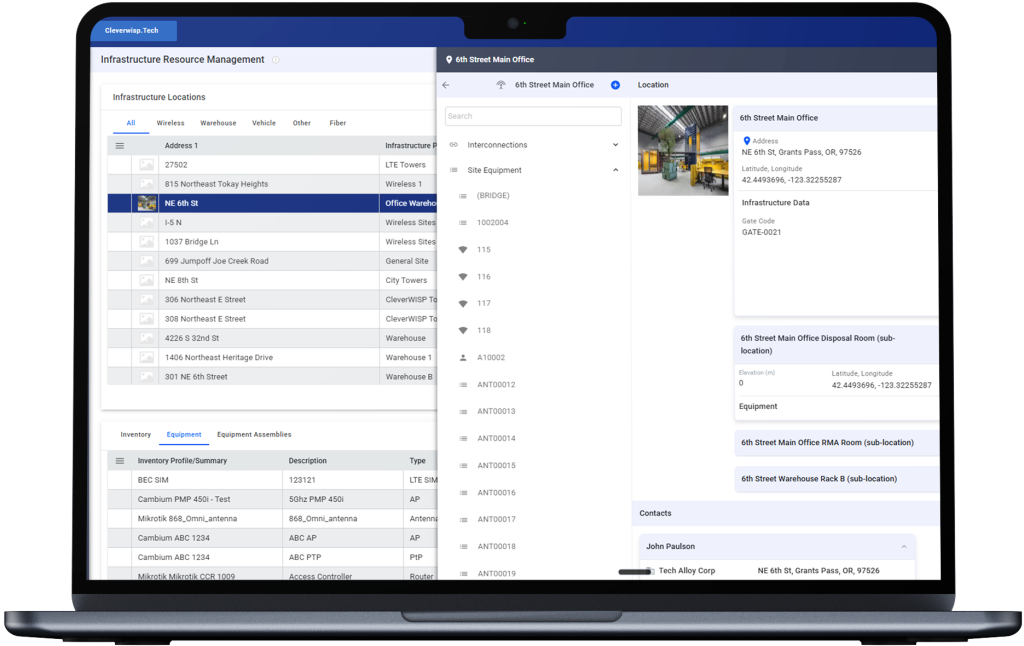Click the signal icon beside equipment 117
Image resolution: width=1024 pixels, height=646 pixels.
point(463,304)
